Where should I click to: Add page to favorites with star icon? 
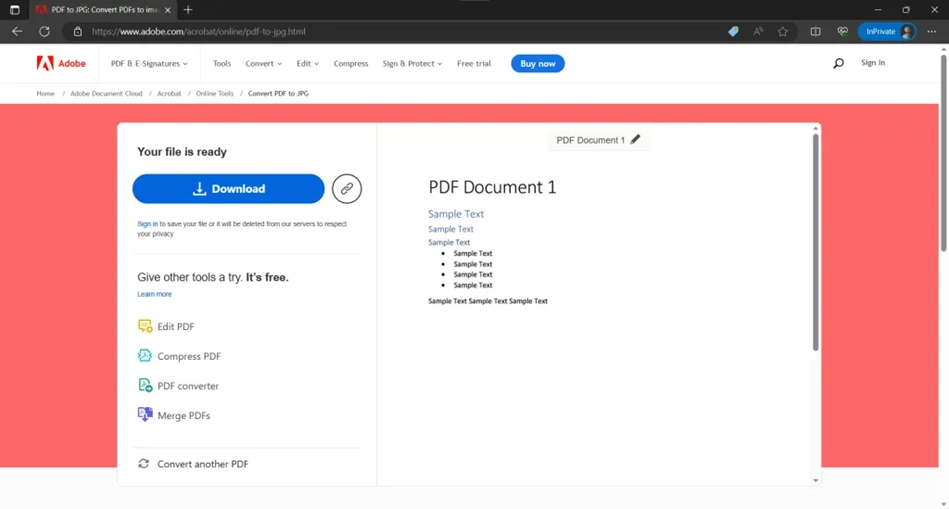tap(783, 31)
